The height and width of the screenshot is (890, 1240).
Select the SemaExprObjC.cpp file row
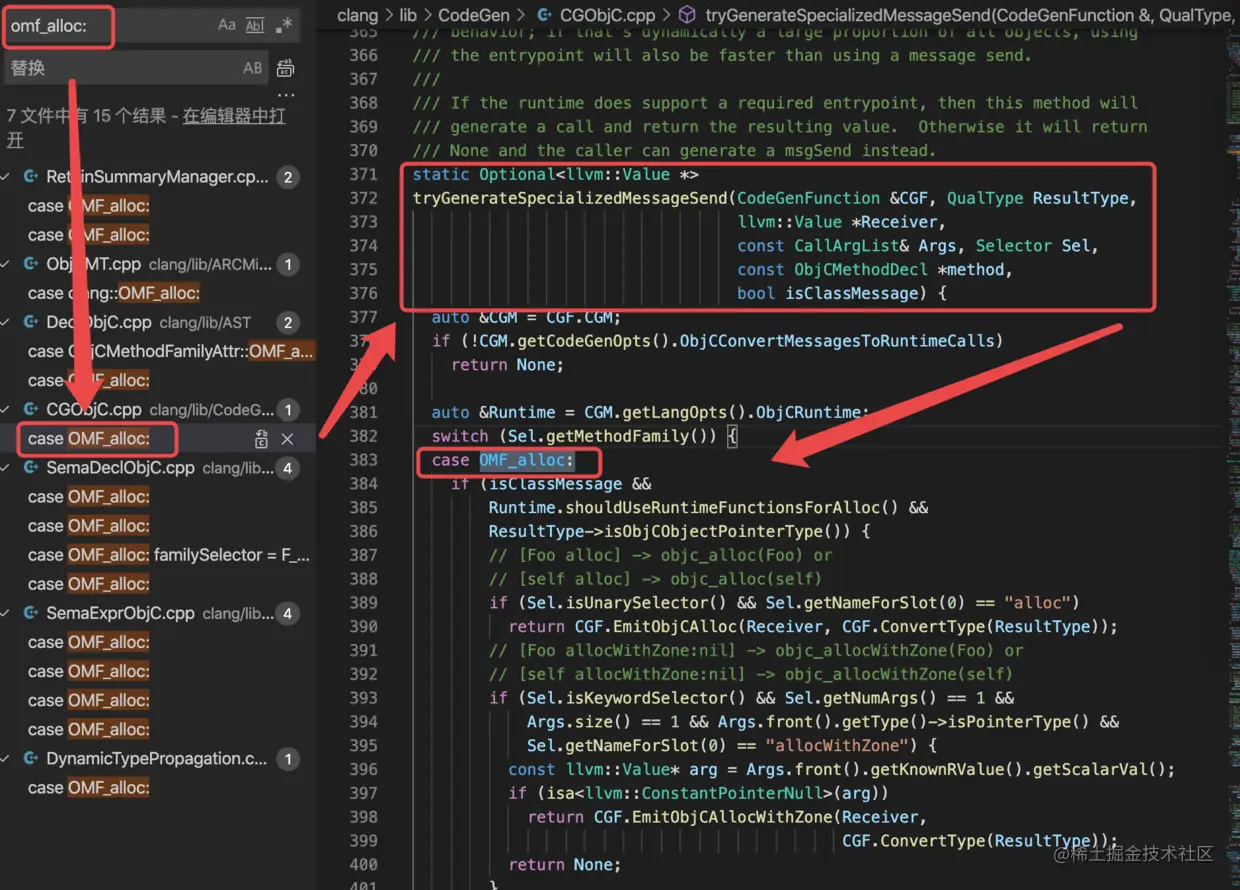pyautogui.click(x=158, y=613)
